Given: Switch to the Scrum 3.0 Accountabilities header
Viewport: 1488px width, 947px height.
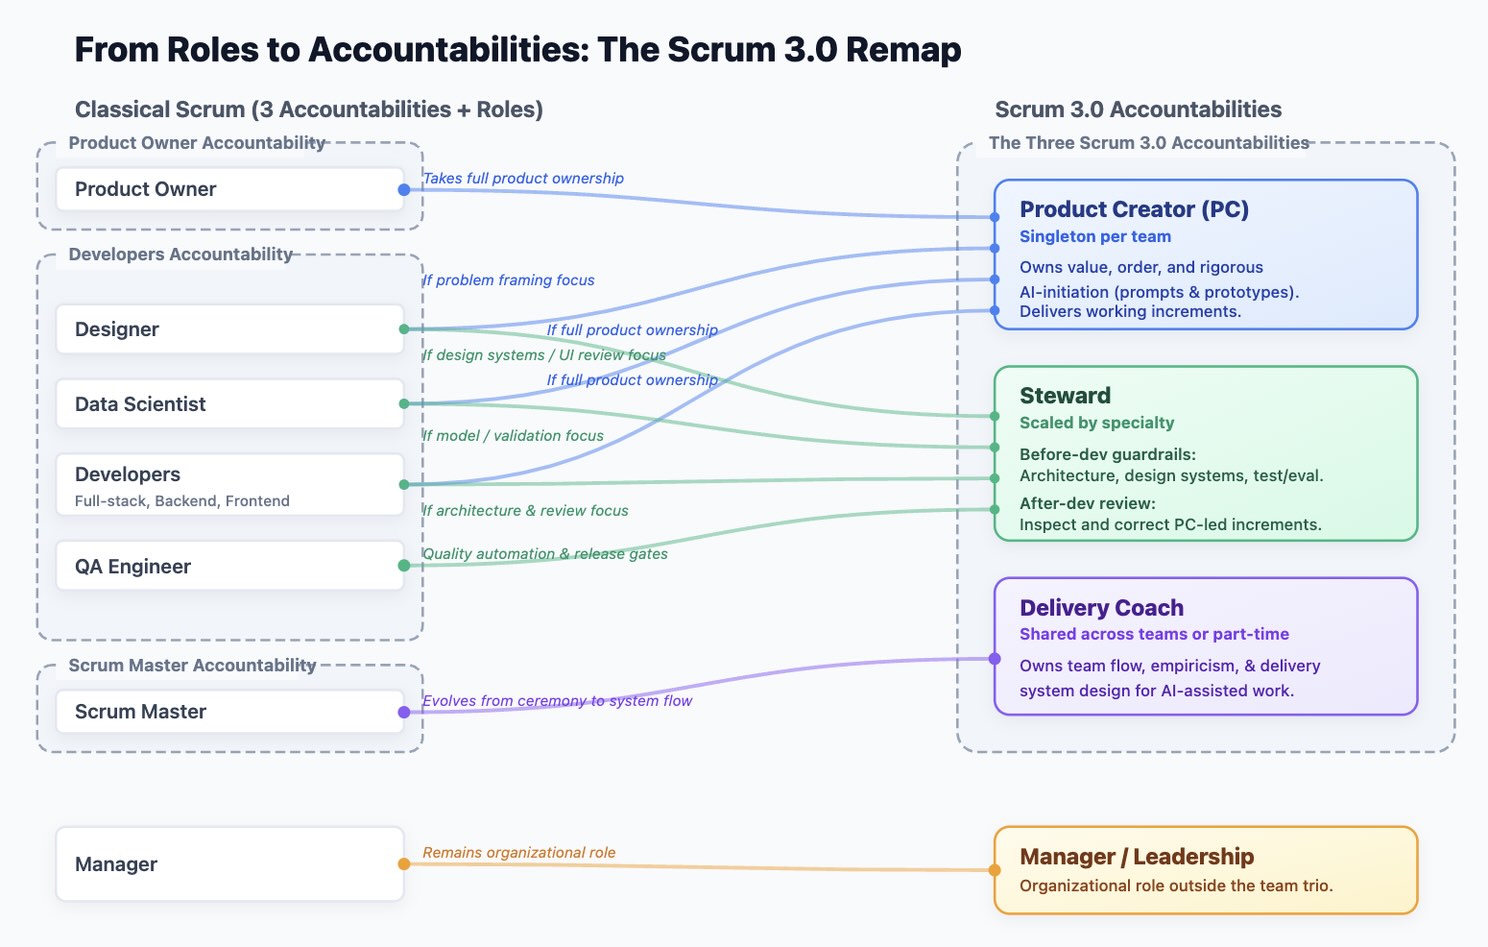Looking at the screenshot, I should coord(1138,109).
